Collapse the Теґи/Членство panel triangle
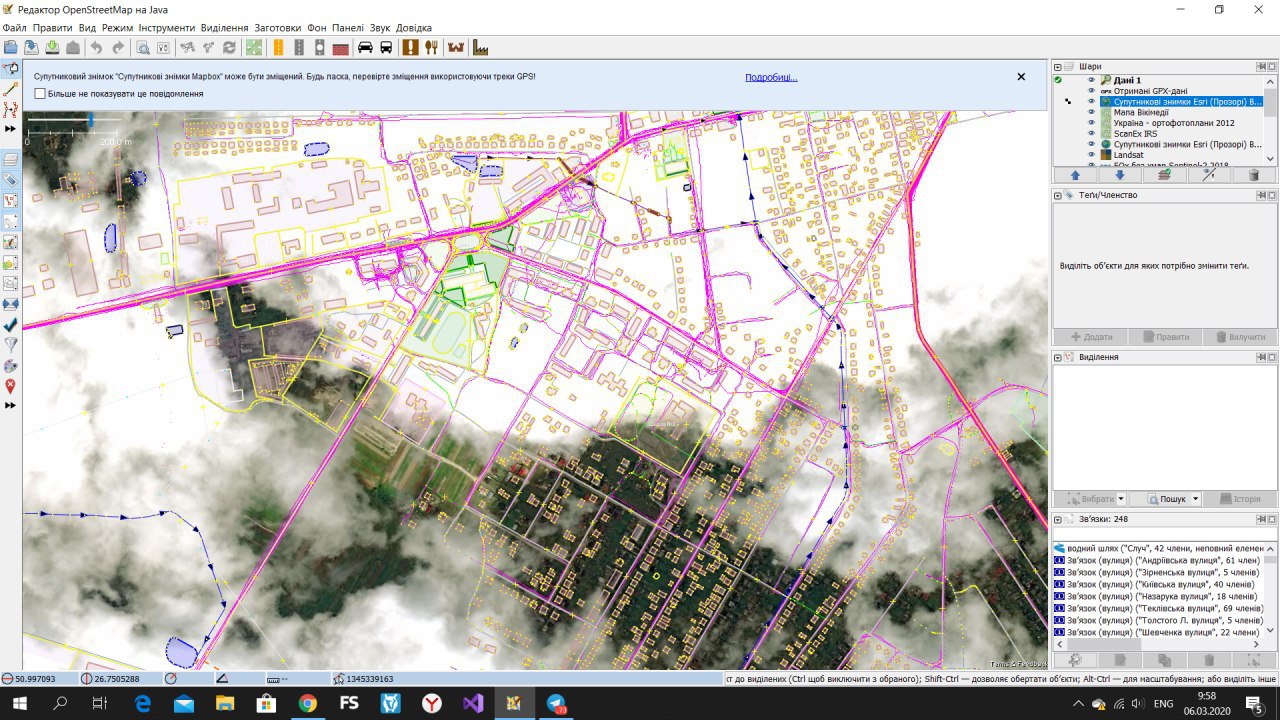 (x=1058, y=195)
